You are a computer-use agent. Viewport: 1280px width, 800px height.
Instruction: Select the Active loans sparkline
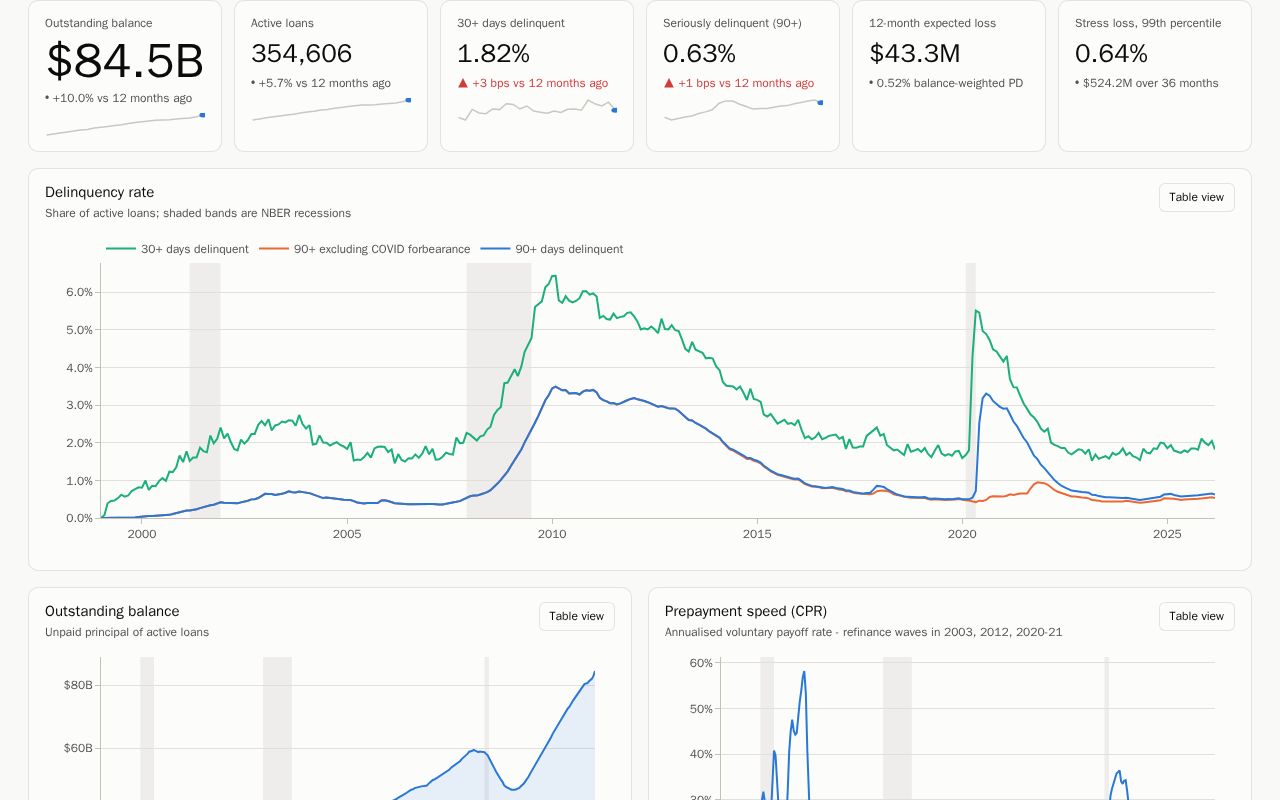click(331, 110)
